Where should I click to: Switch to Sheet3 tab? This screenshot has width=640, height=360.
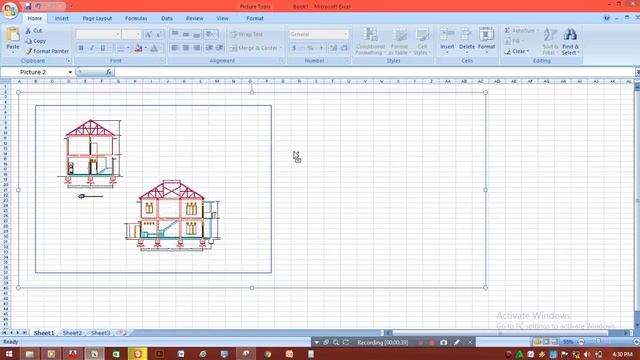100,333
